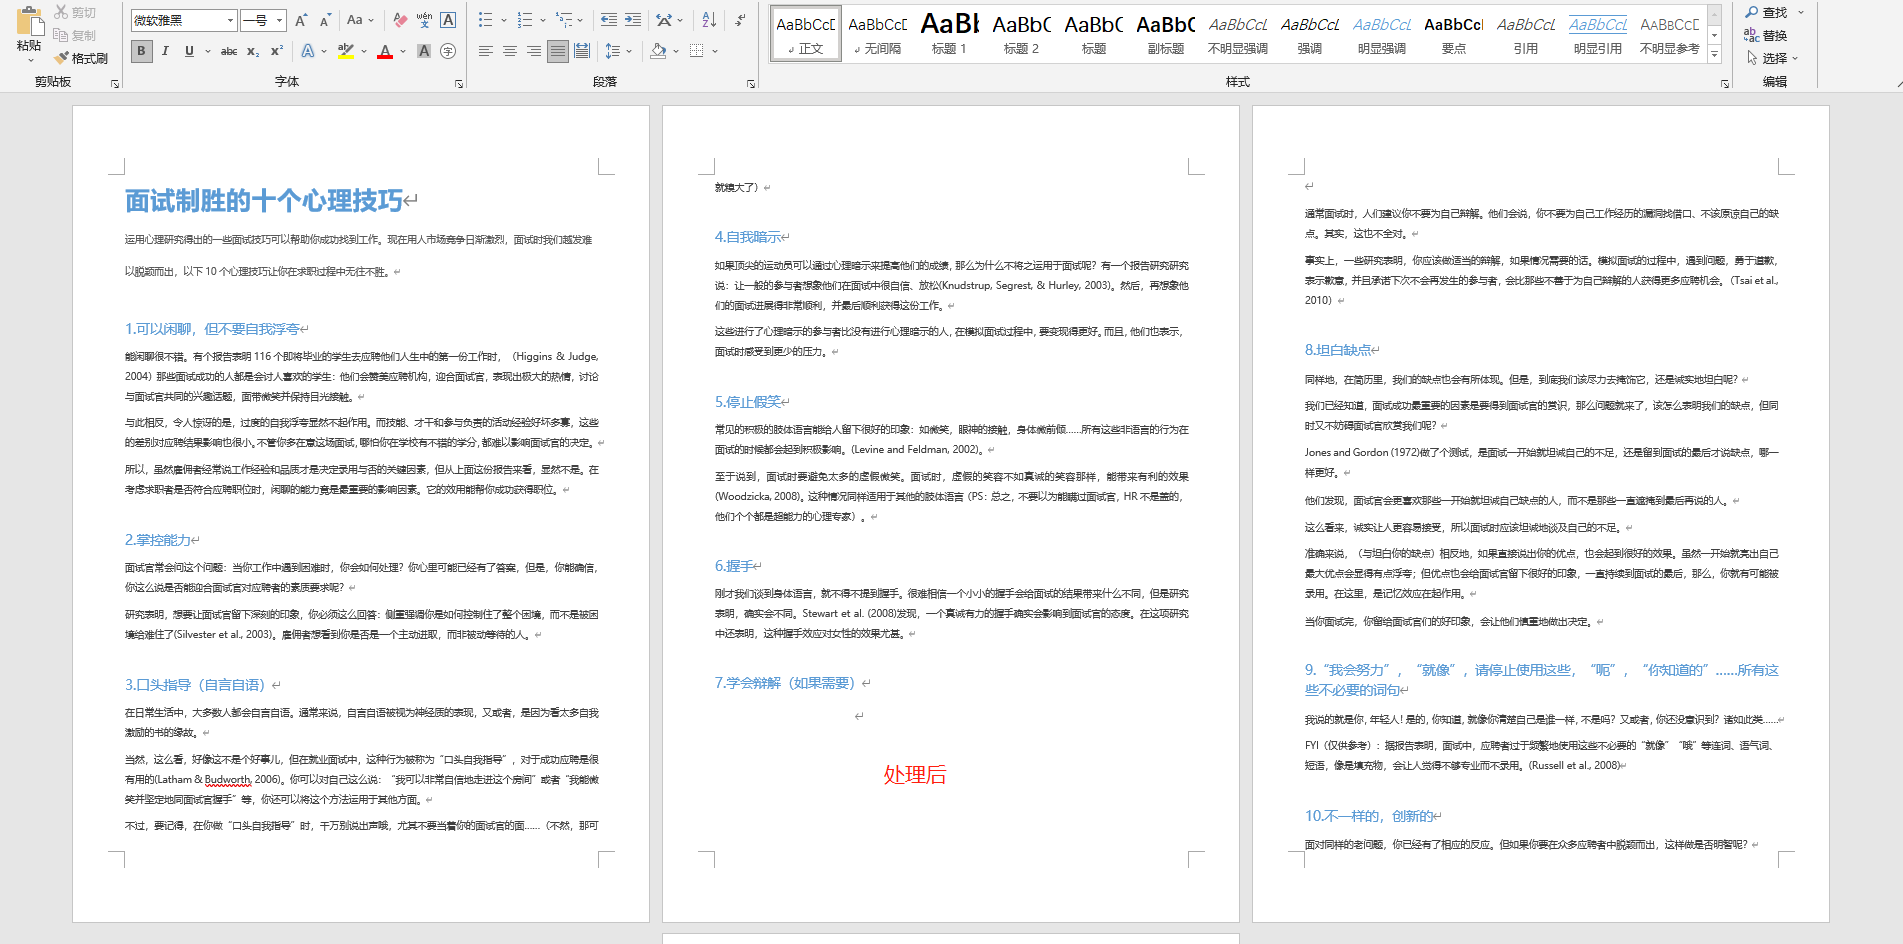
Task: Toggle Justify paragraph alignment
Action: point(558,51)
